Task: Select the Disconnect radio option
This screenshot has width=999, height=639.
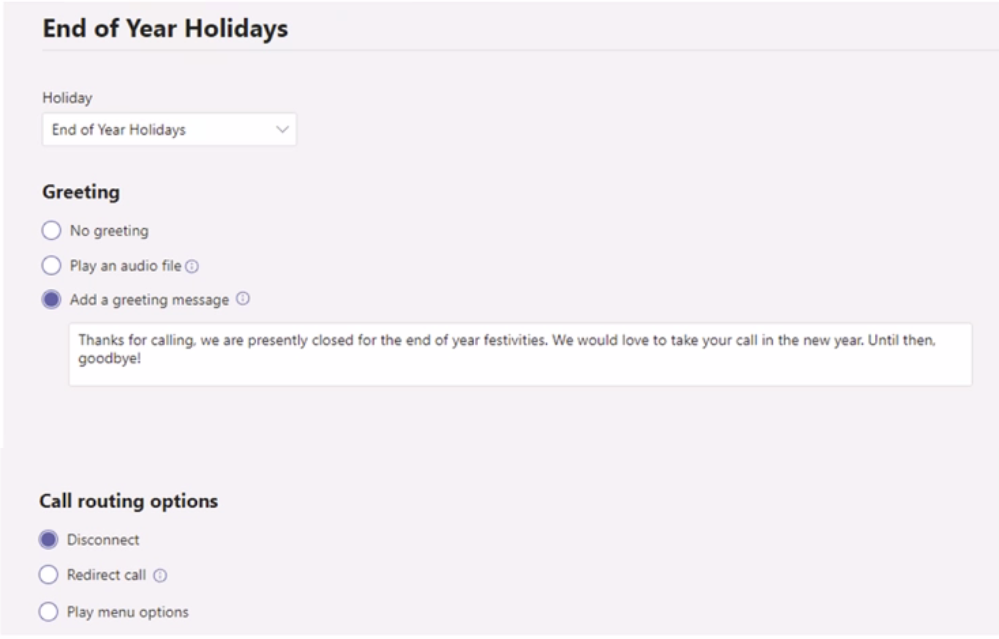Action: pyautogui.click(x=48, y=540)
